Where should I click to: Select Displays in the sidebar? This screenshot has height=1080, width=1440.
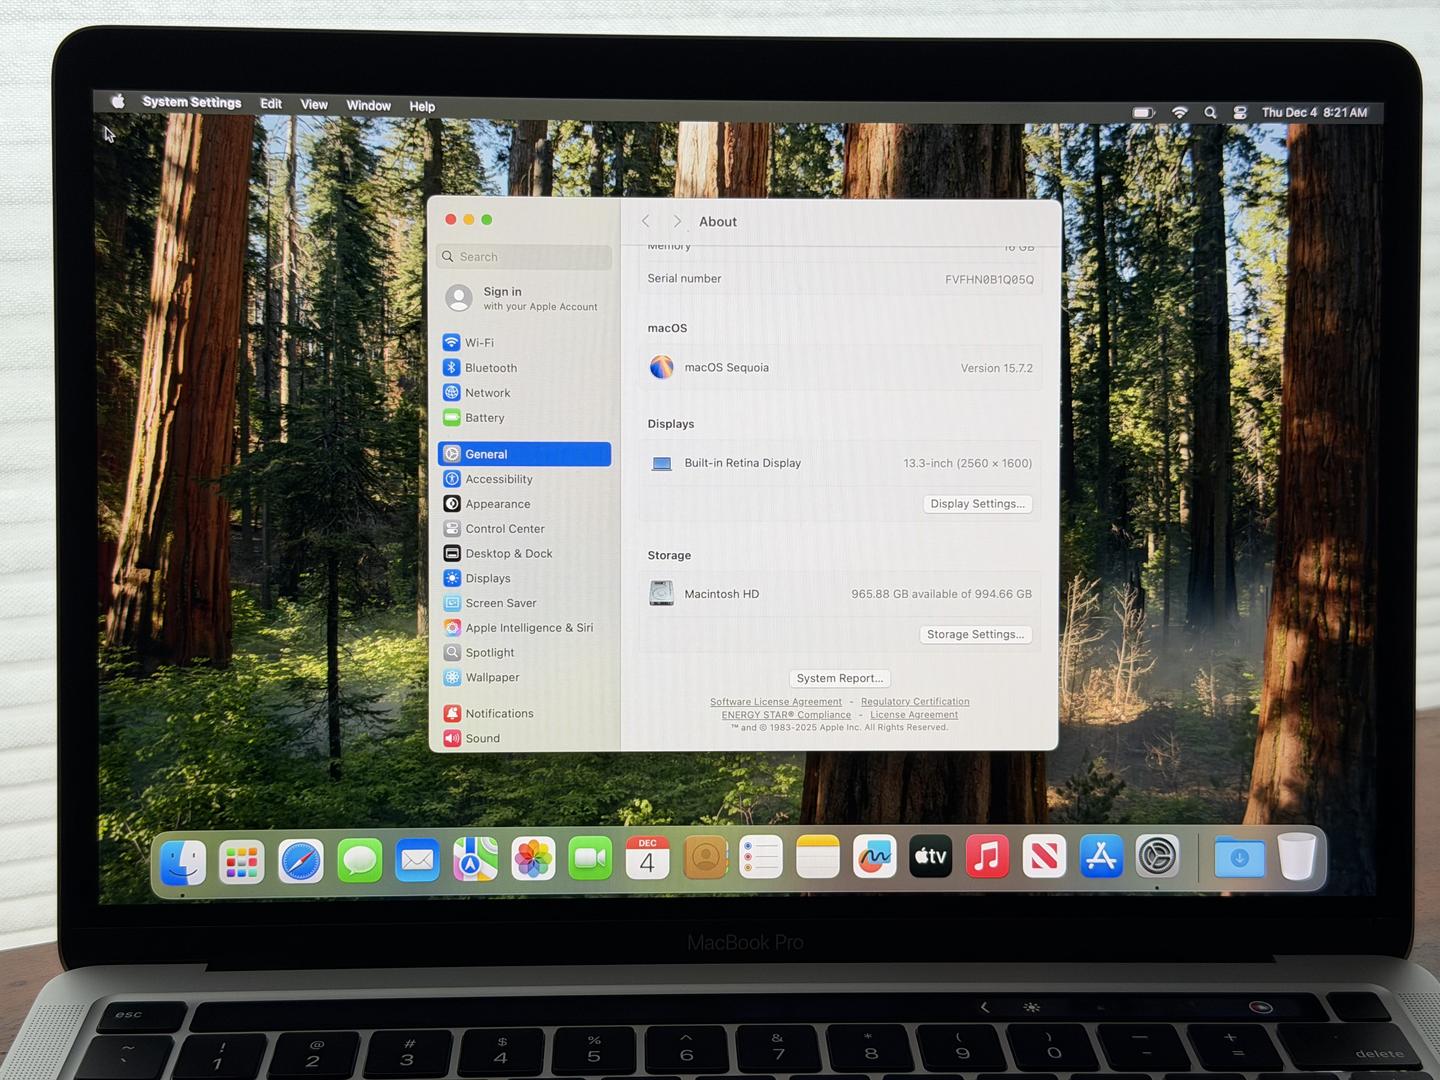[x=524, y=578]
